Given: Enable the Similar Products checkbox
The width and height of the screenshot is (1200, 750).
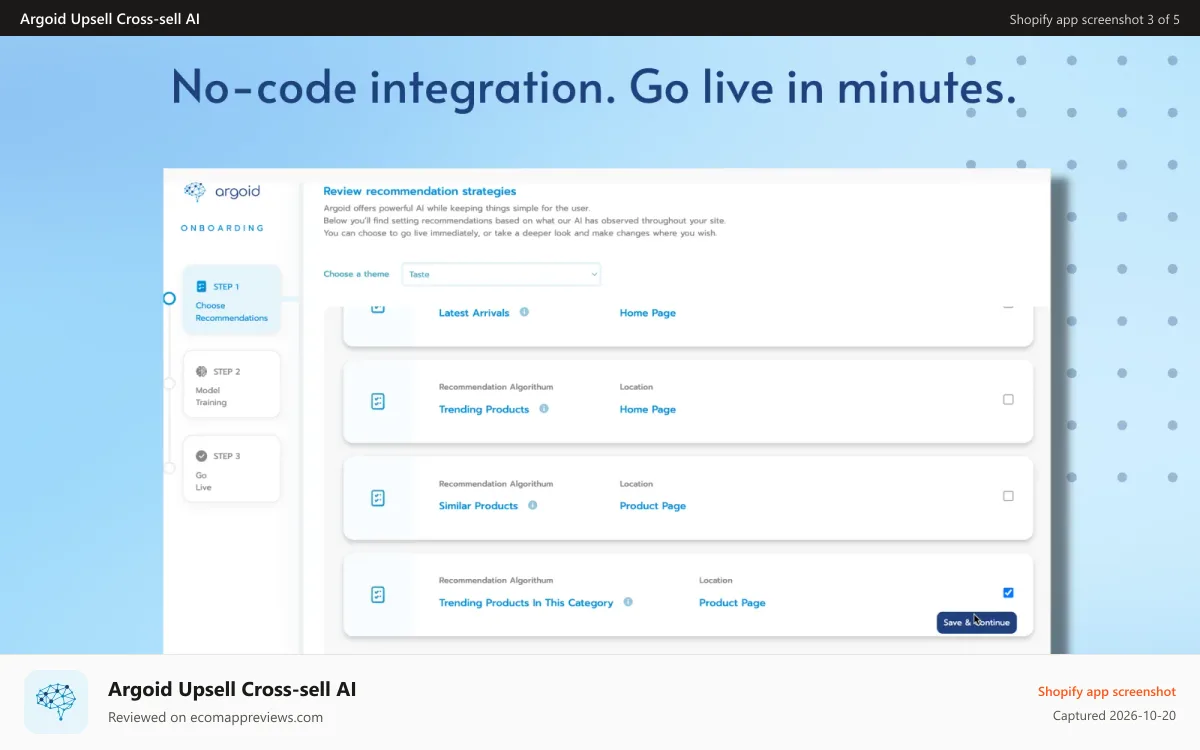Looking at the screenshot, I should [1008, 496].
